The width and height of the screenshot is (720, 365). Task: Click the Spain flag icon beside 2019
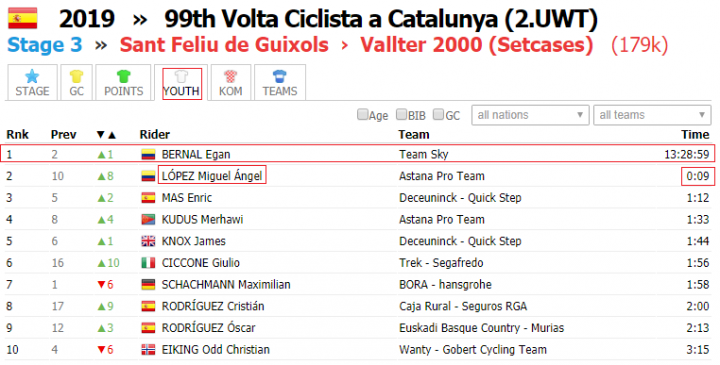[x=22, y=18]
